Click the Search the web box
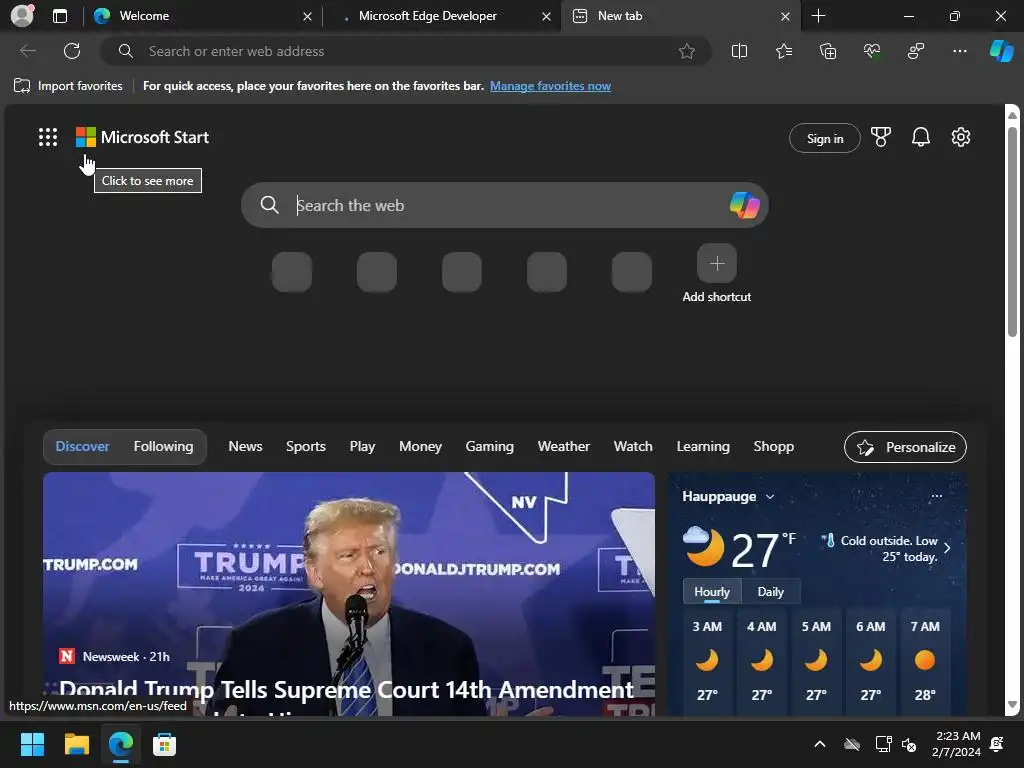Image resolution: width=1024 pixels, height=768 pixels. [504, 205]
